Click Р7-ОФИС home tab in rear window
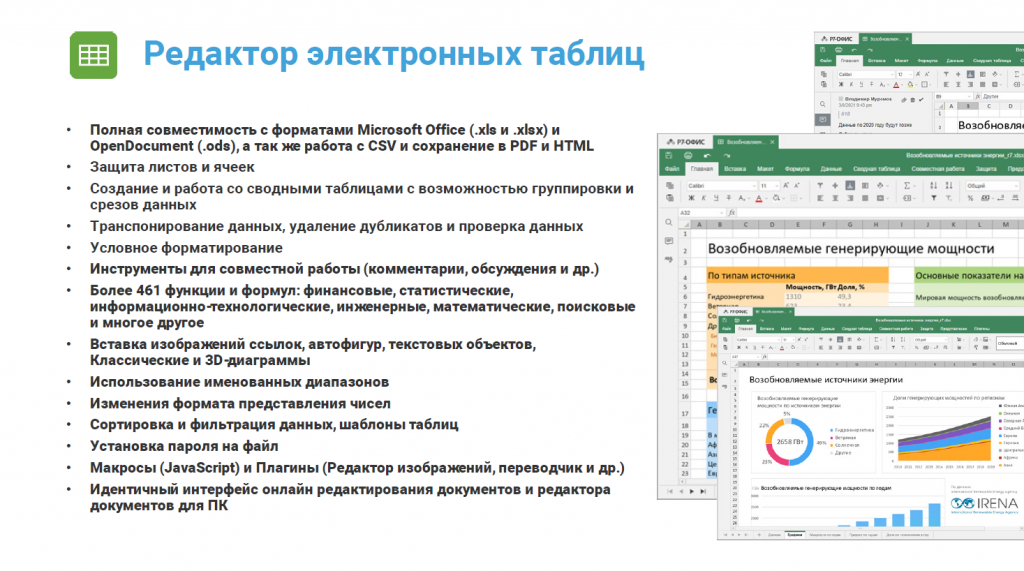 click(x=837, y=39)
